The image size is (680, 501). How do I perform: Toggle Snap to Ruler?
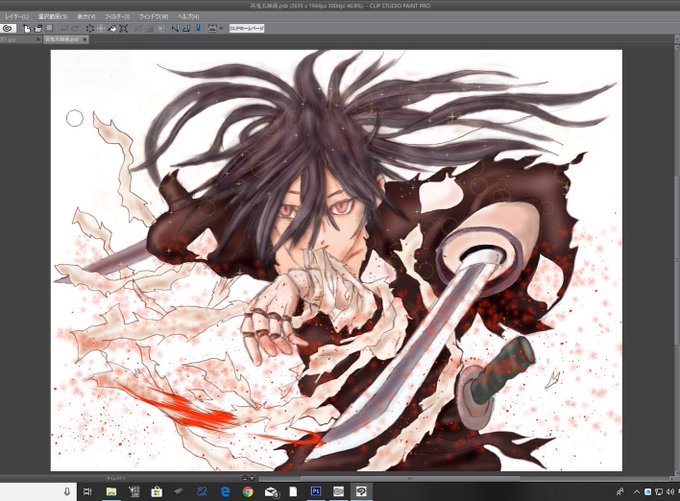click(175, 29)
